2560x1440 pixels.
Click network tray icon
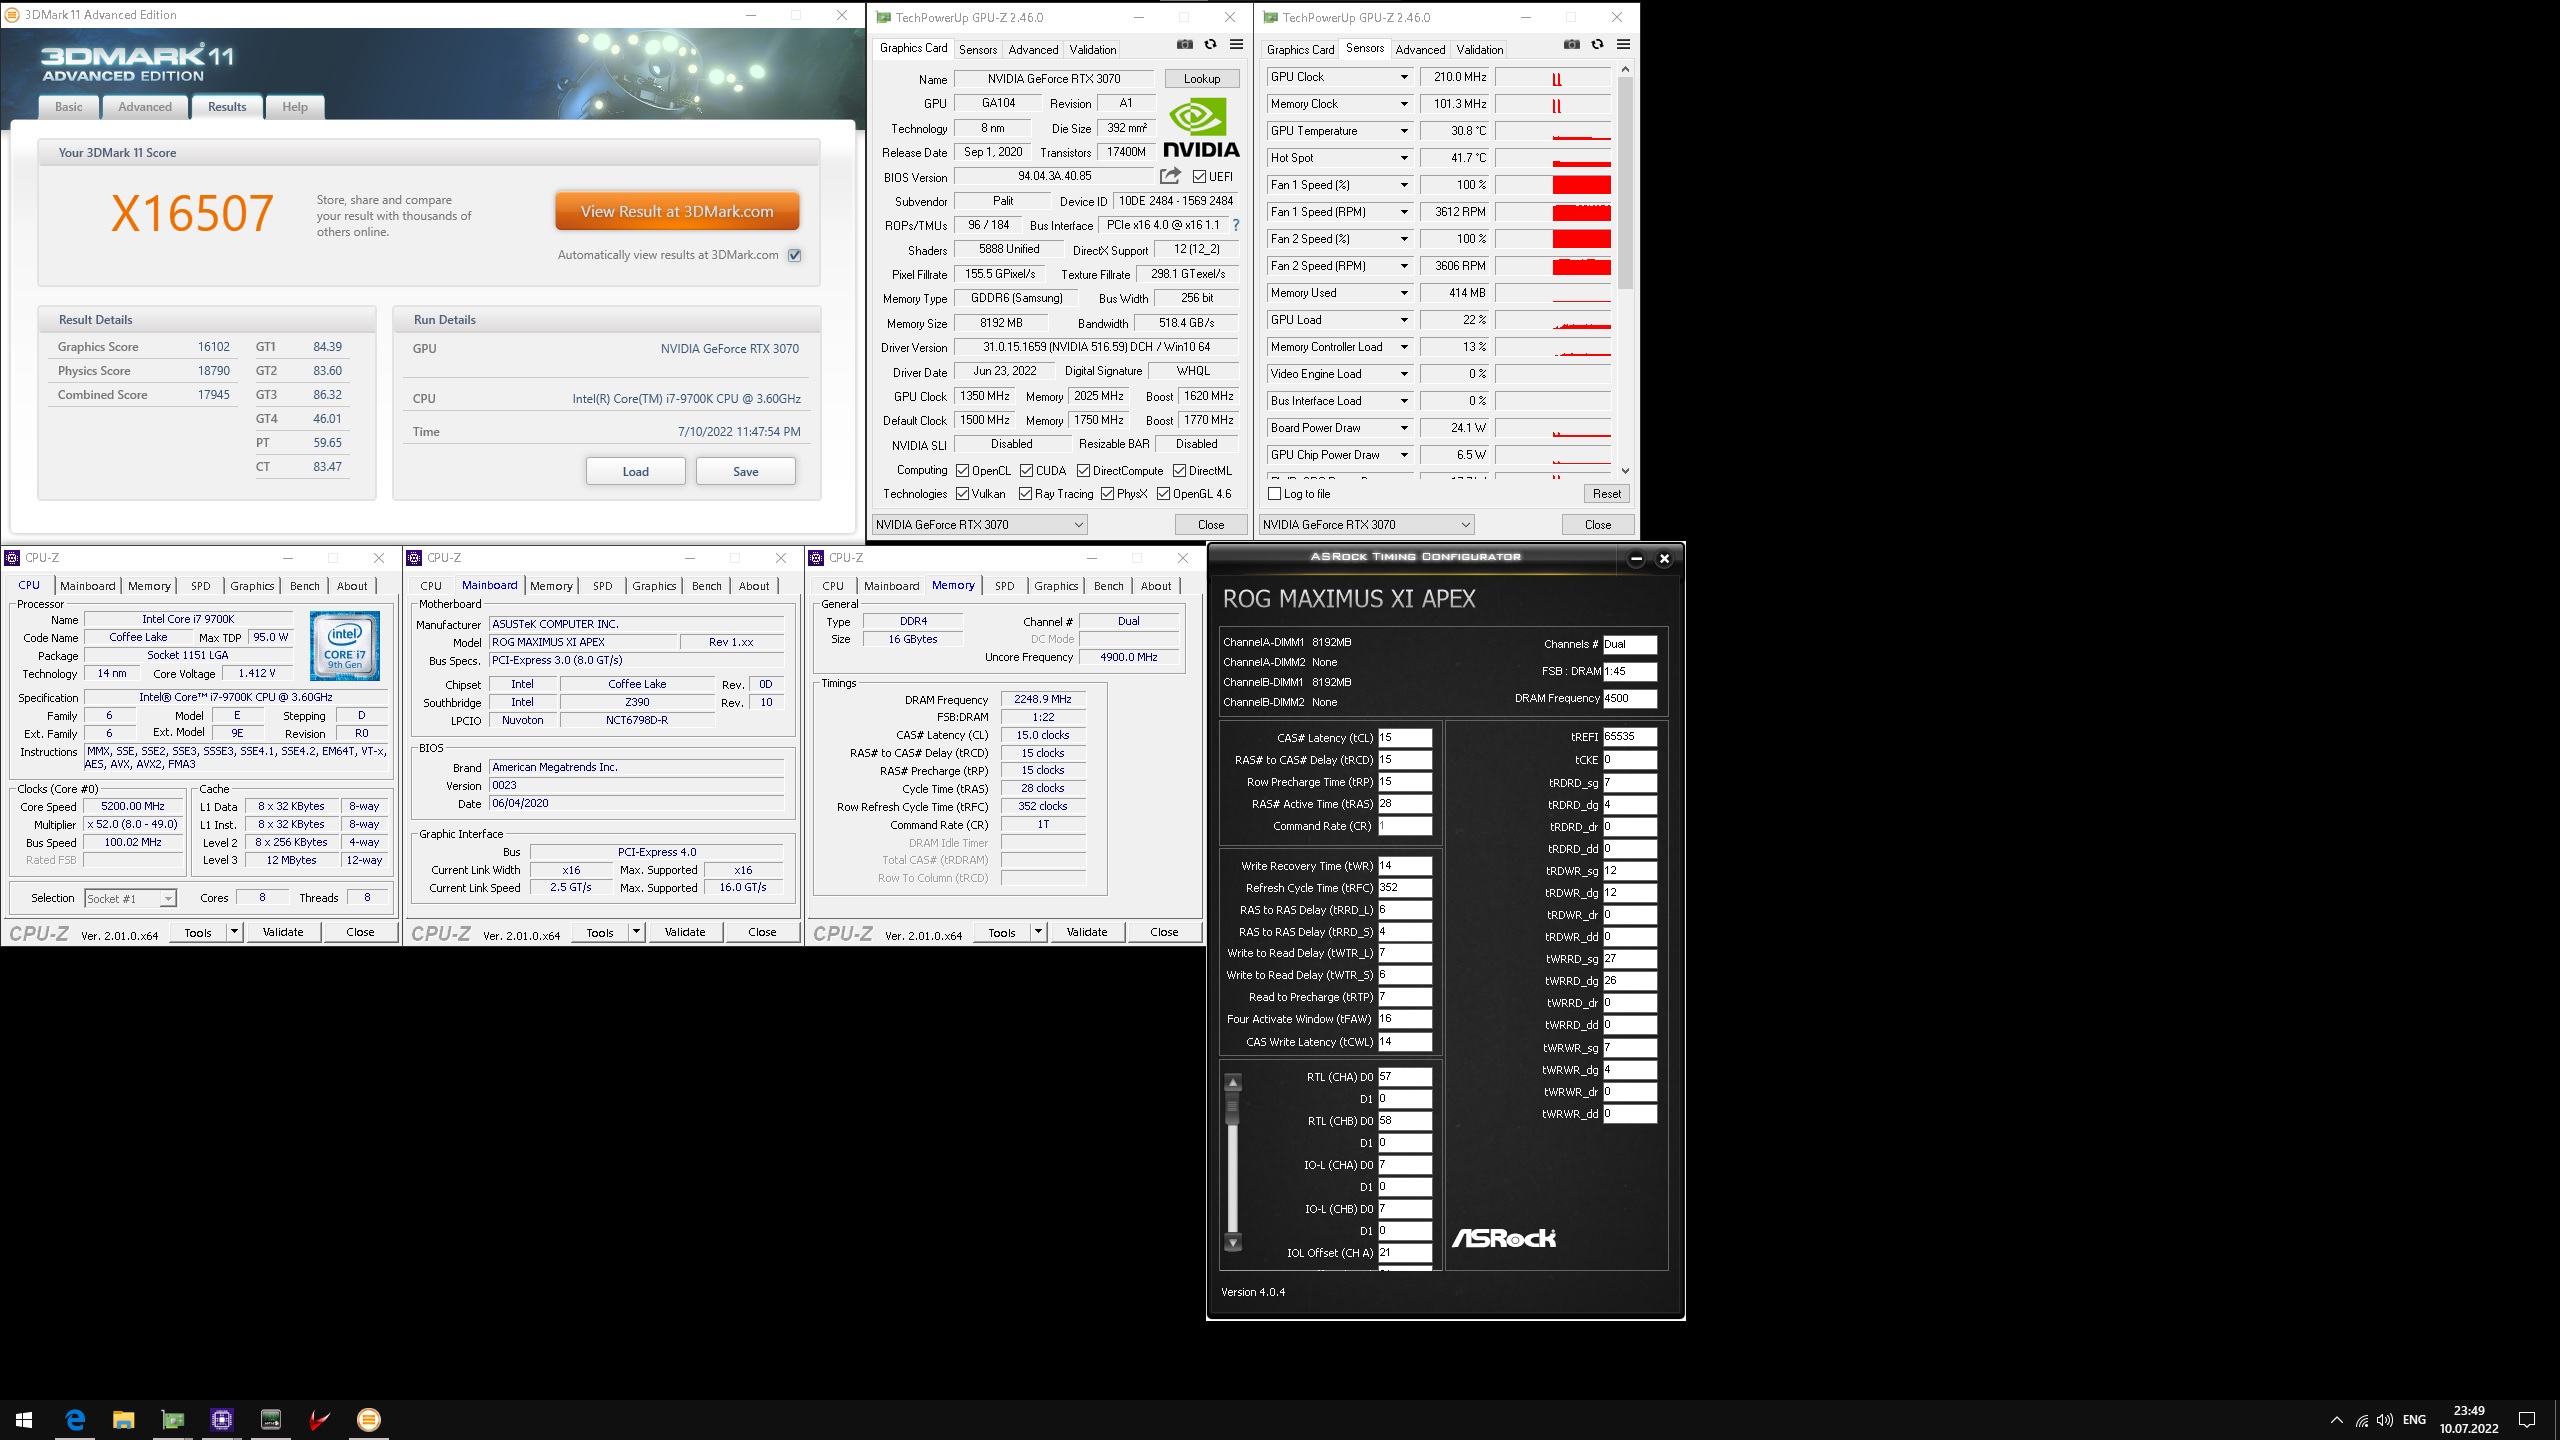click(x=2362, y=1420)
